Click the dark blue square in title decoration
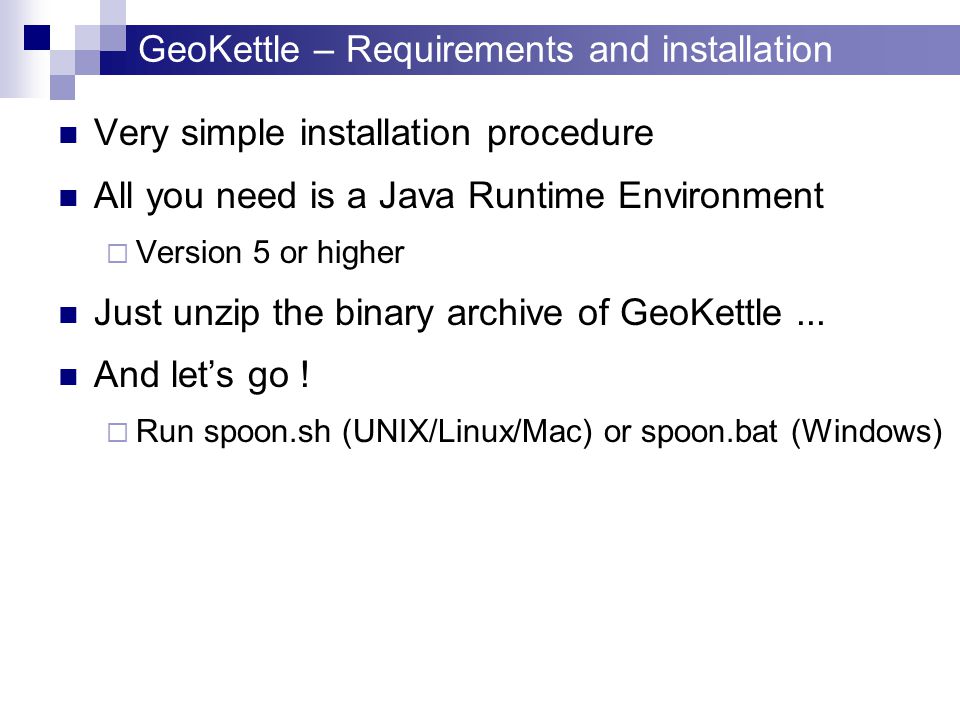 click(x=37, y=37)
